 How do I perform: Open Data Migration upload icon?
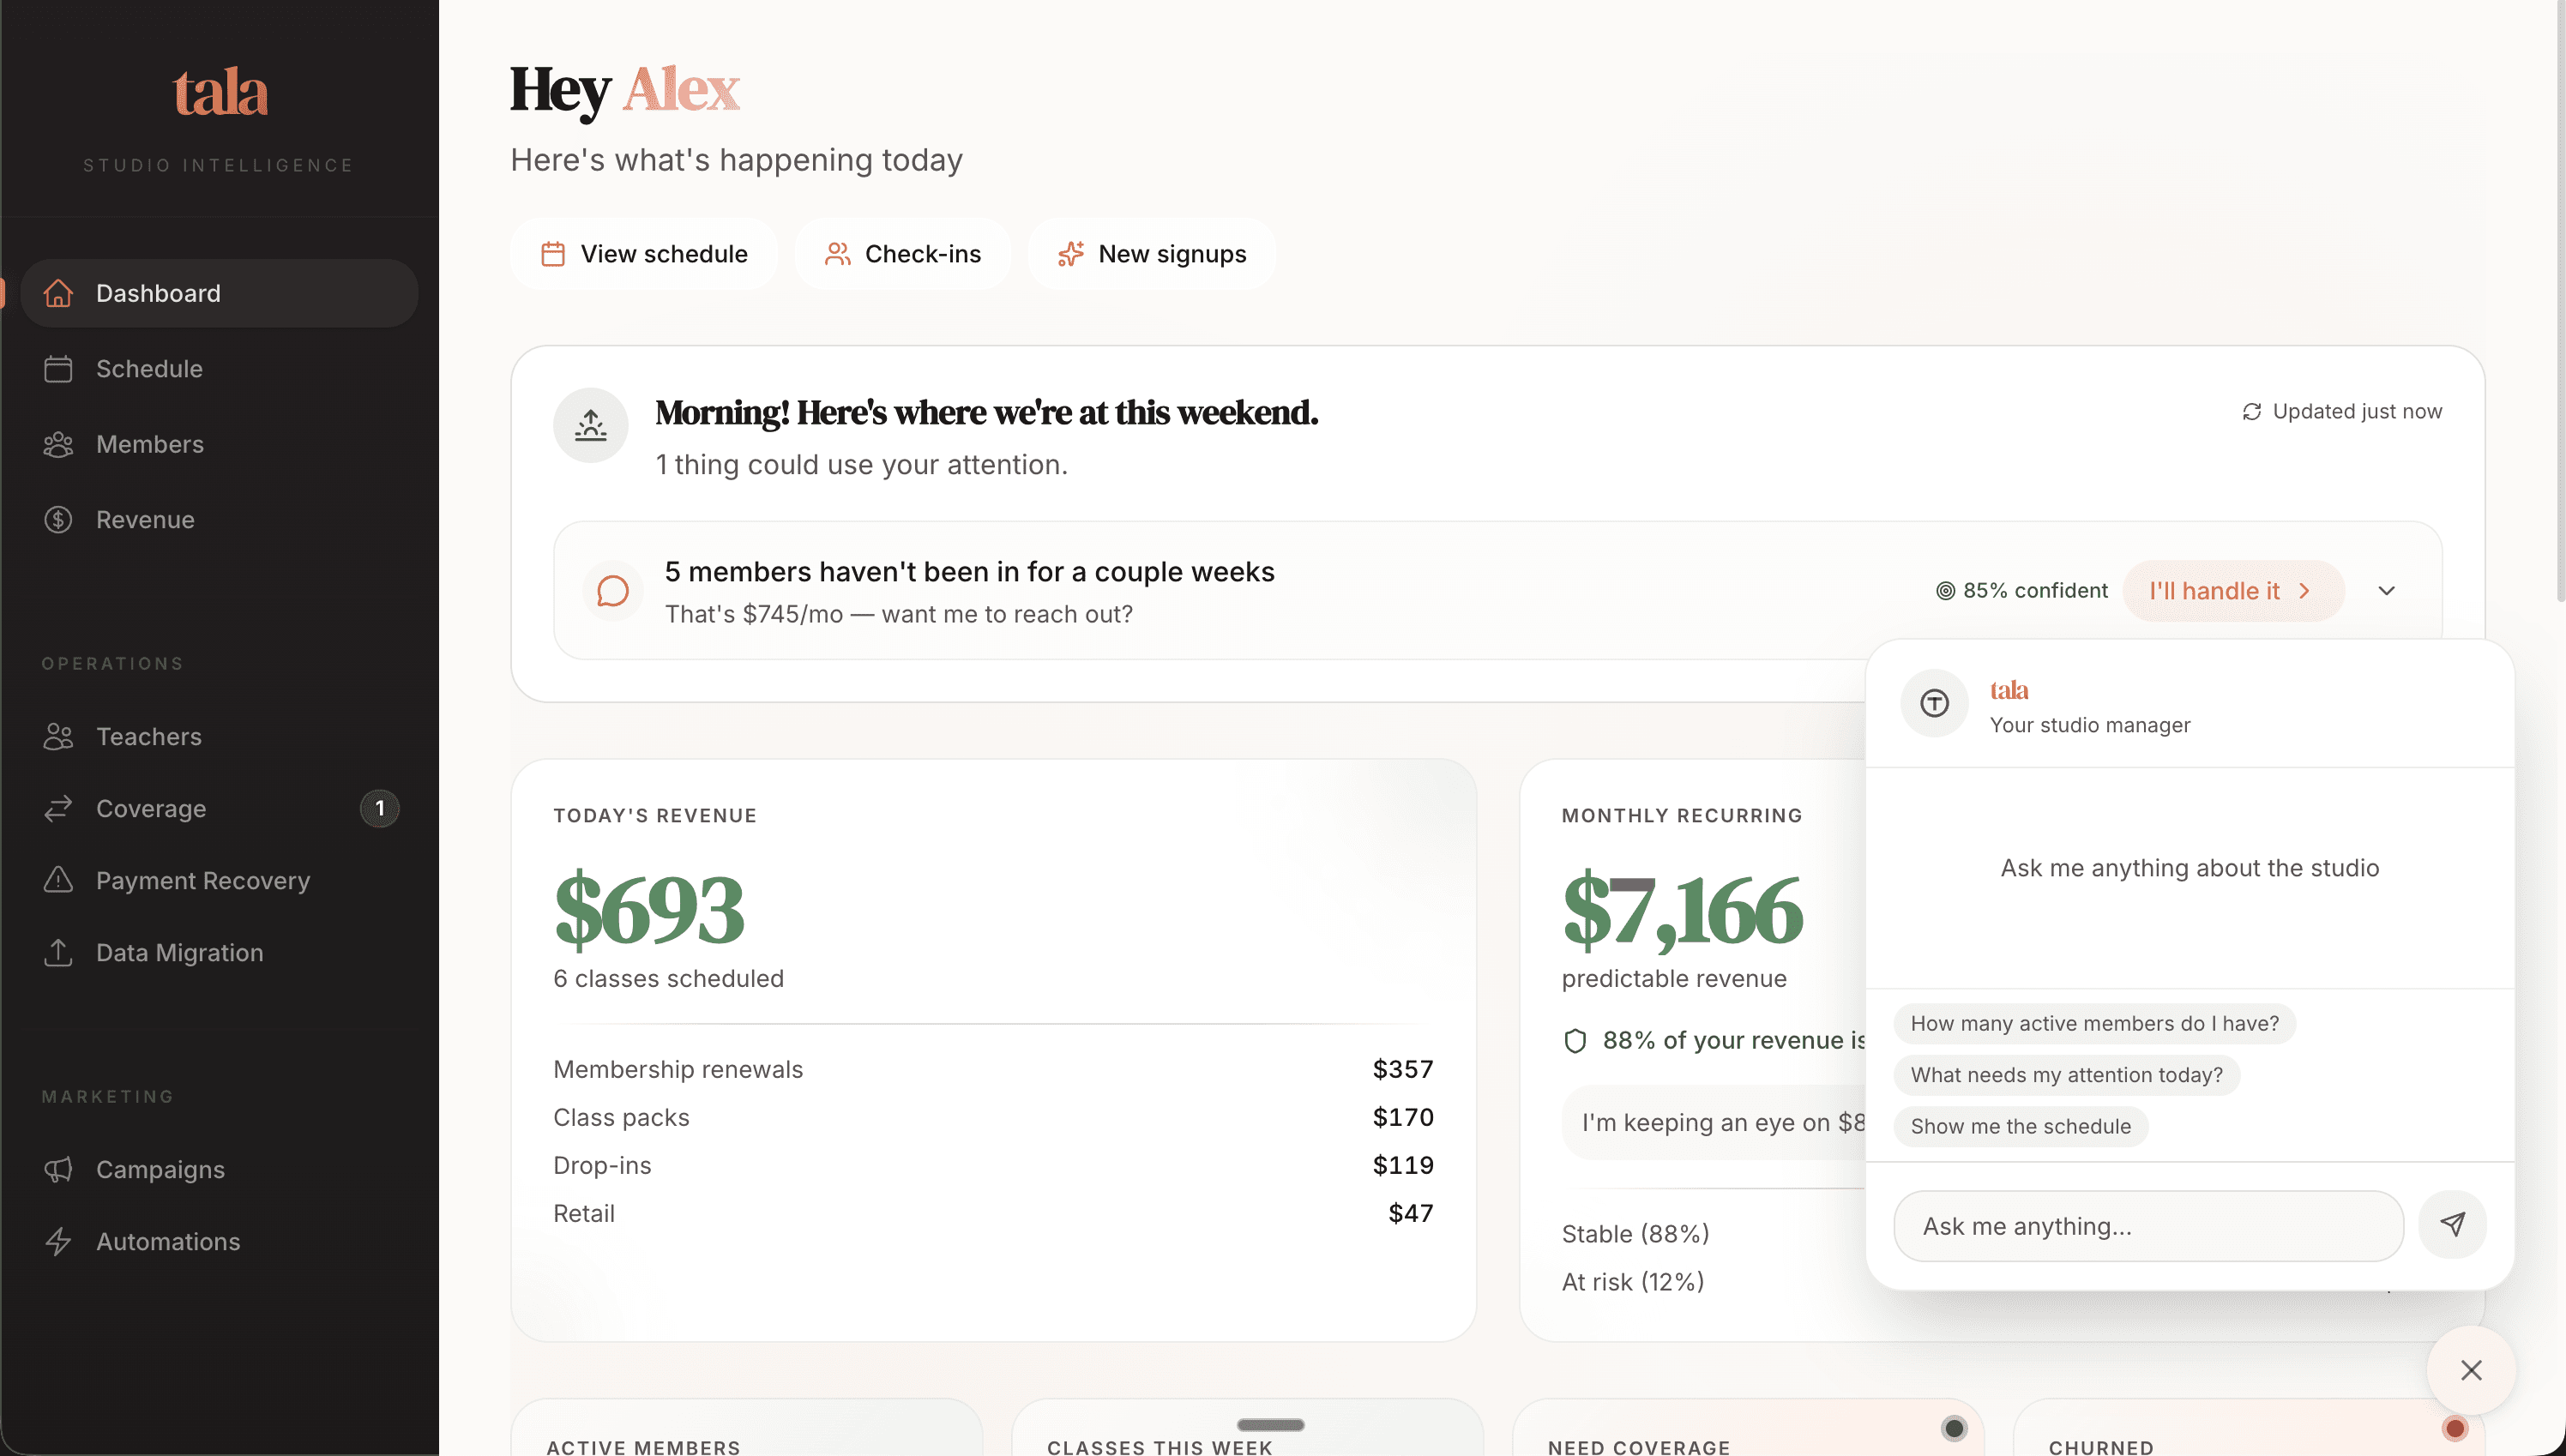(59, 952)
